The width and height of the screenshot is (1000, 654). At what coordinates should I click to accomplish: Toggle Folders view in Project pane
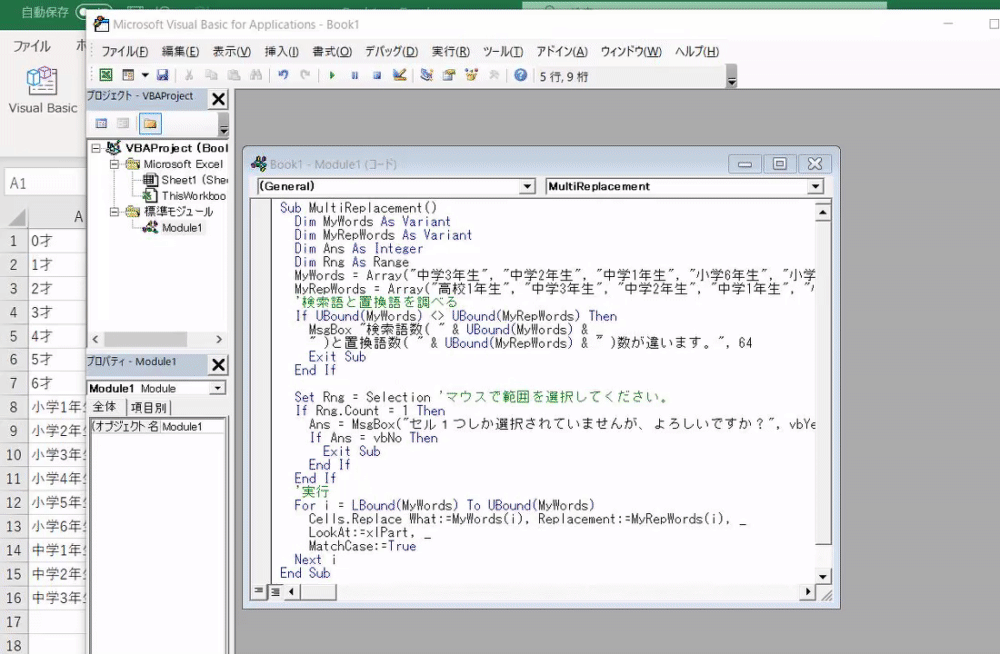149,123
